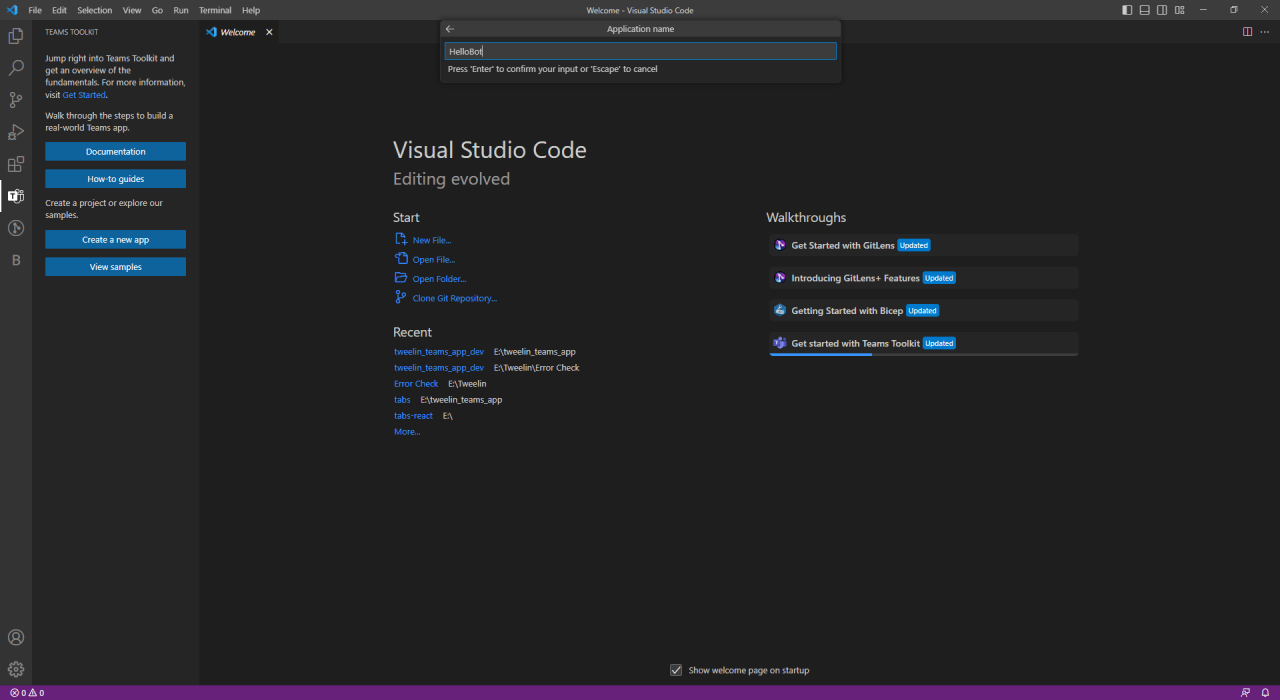Image resolution: width=1280 pixels, height=700 pixels.
Task: Toggle the split editor layout icon top right
Action: (1247, 31)
